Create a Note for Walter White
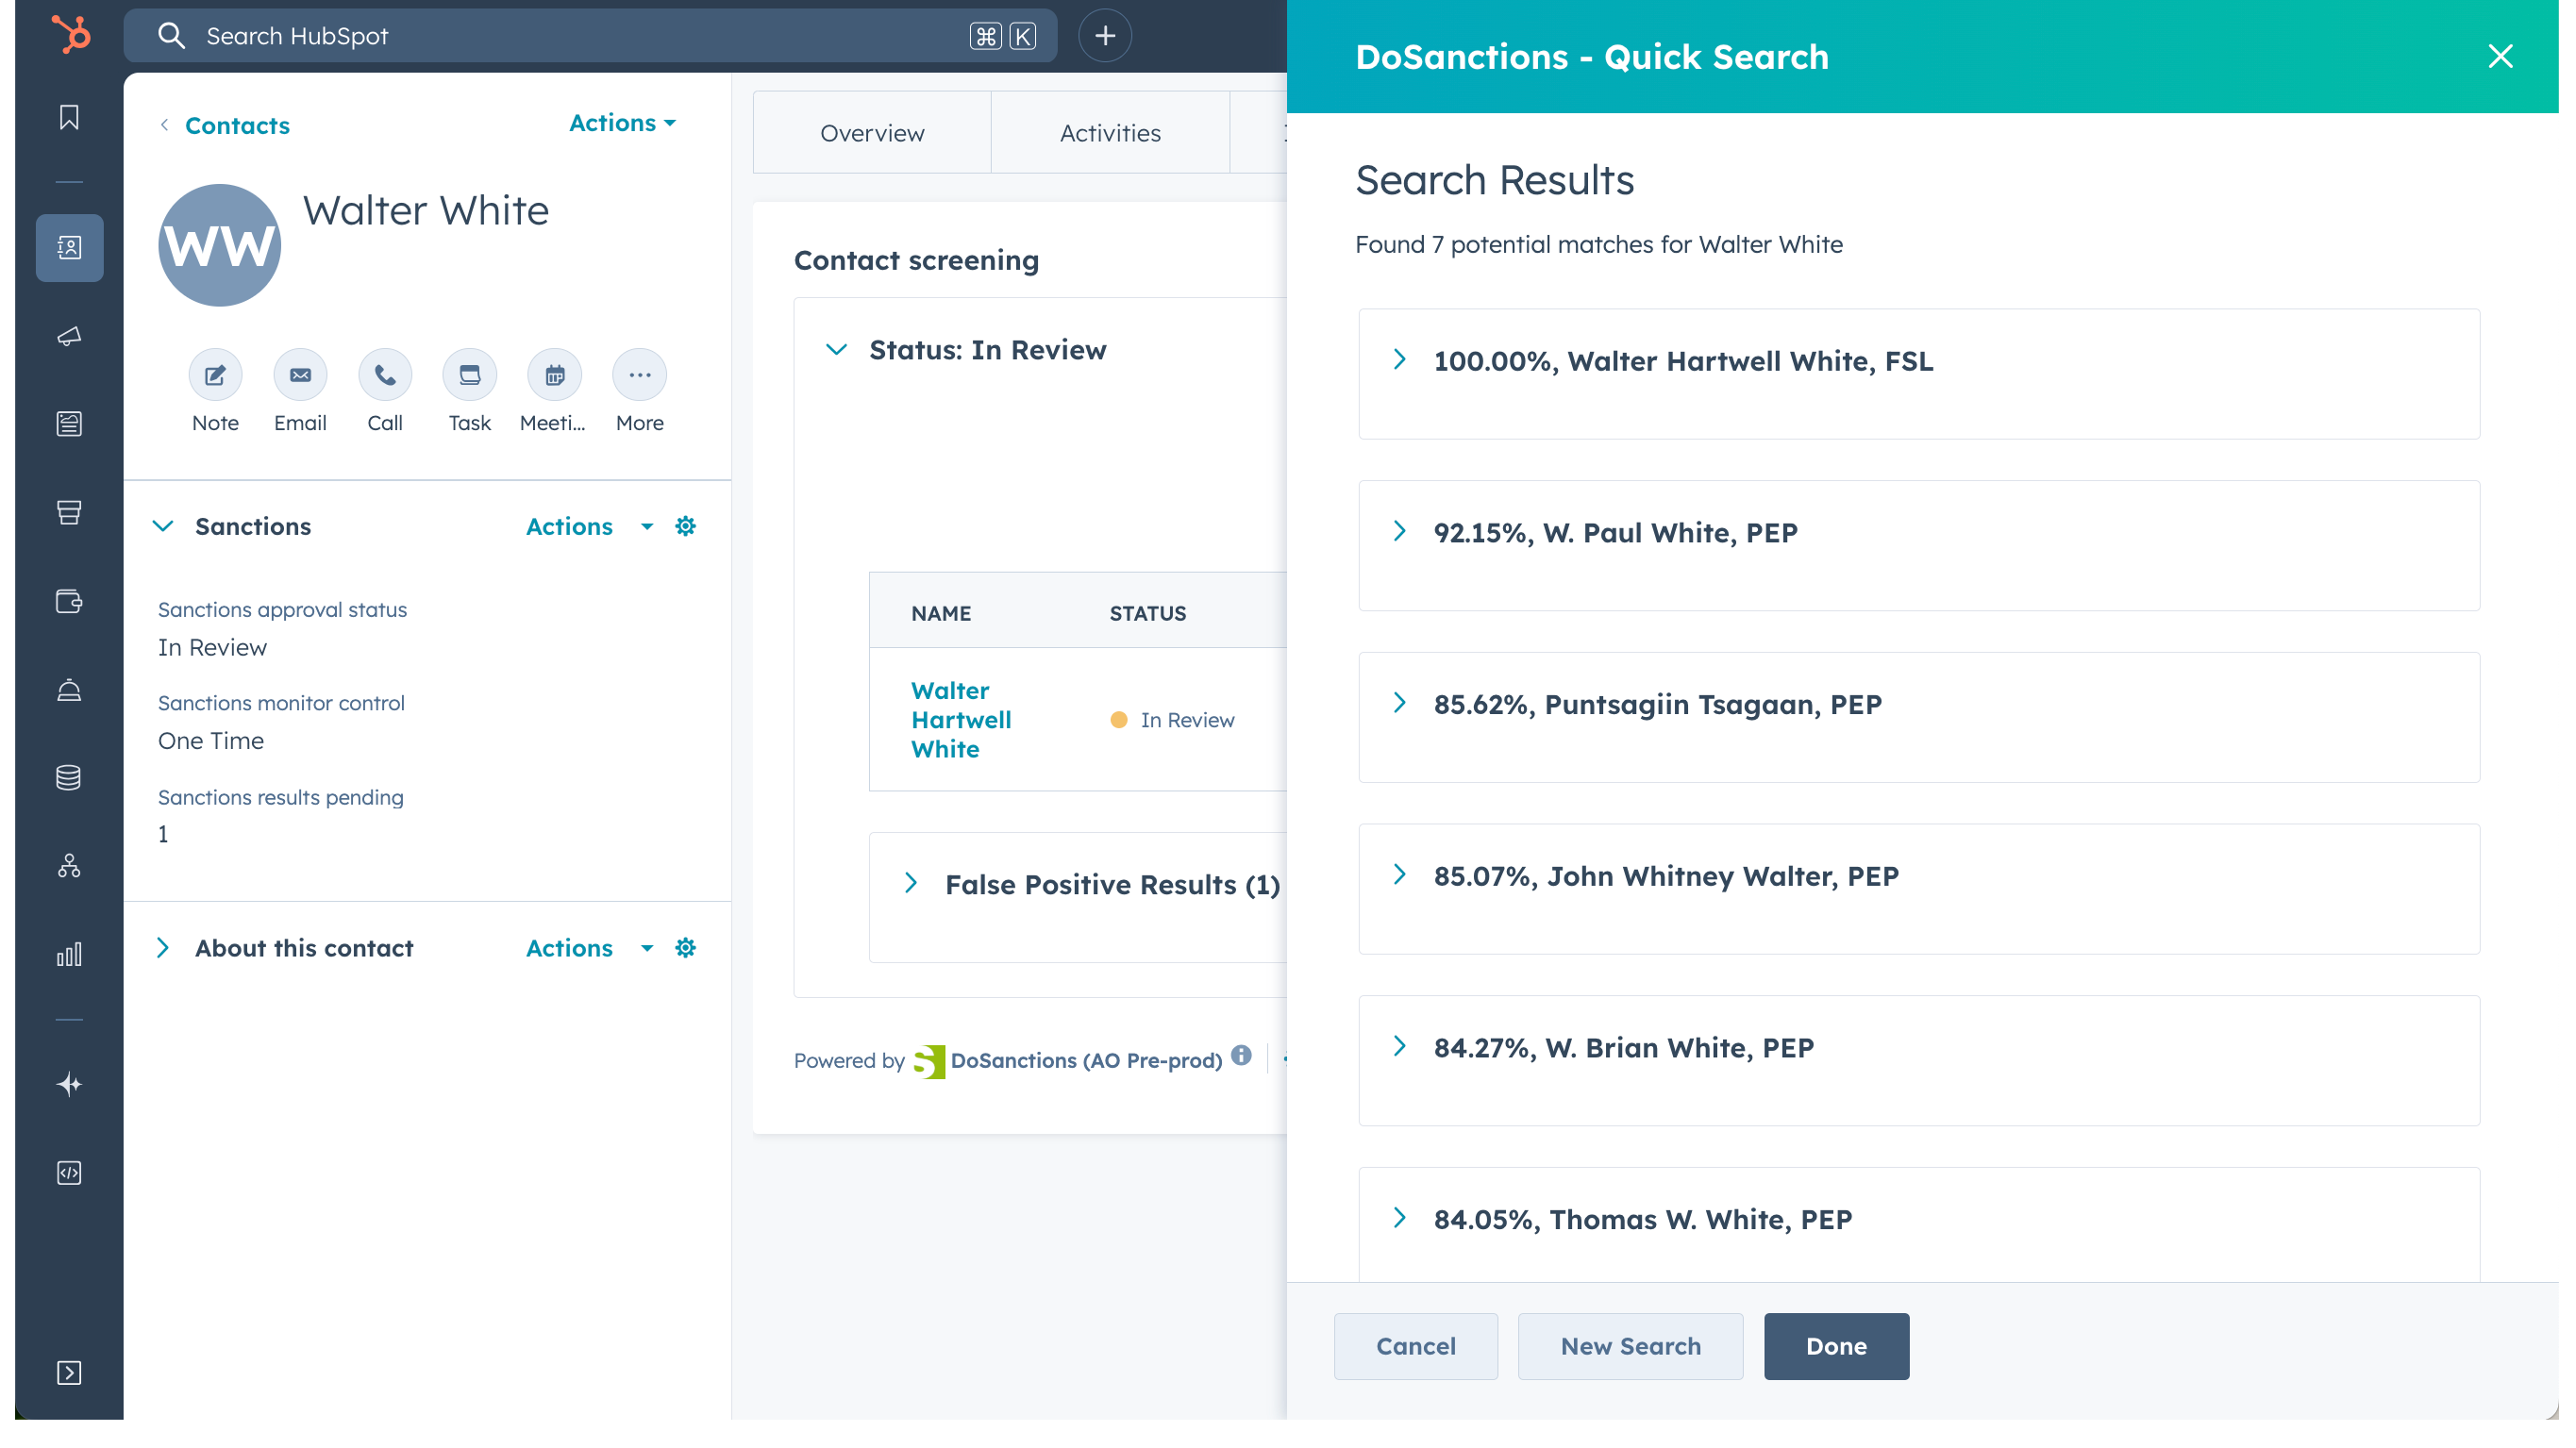Viewport: 2576px width, 1448px height. point(215,375)
